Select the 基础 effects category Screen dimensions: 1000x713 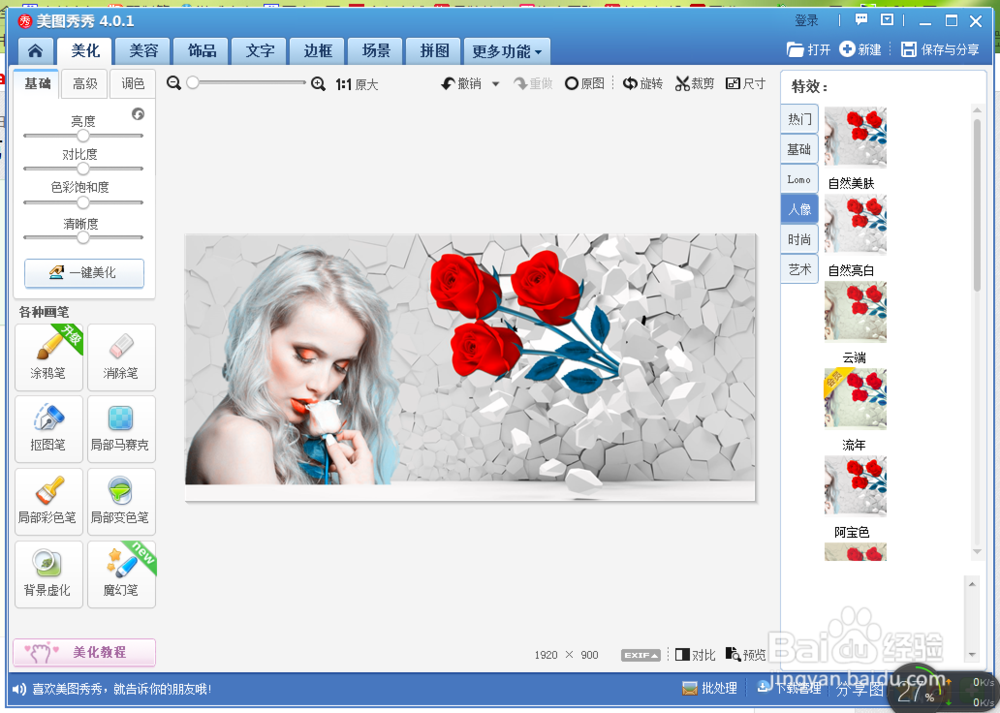[x=799, y=149]
